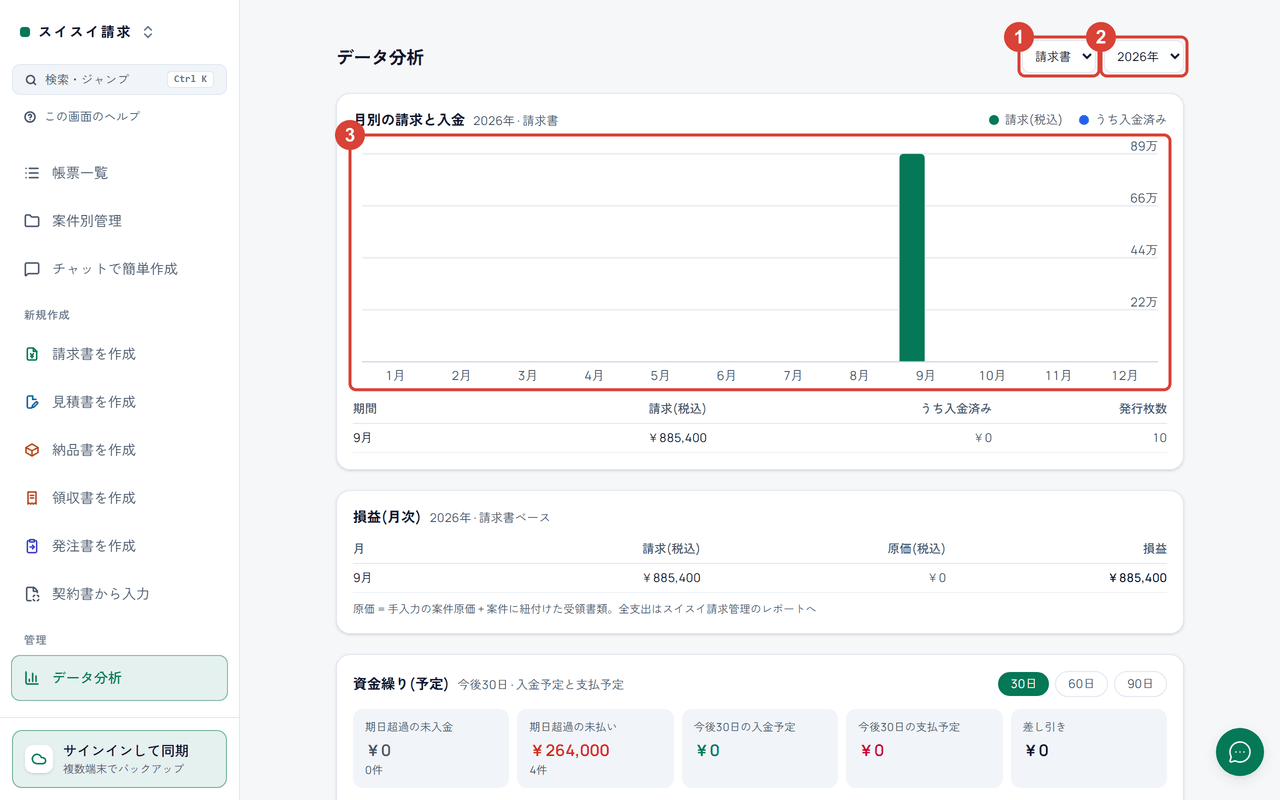1280x800 pixels.
Task: Click 見積書を作成 in the sidebar
Action: tap(119, 402)
